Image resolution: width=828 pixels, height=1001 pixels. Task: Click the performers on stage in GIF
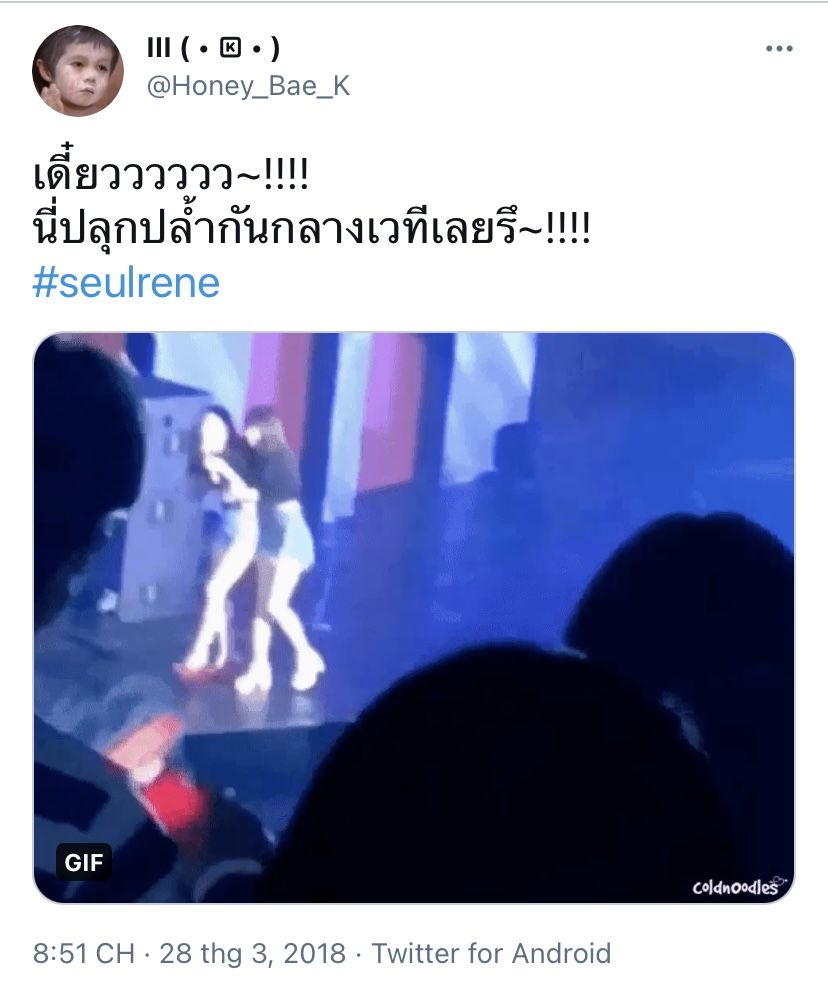(x=252, y=549)
